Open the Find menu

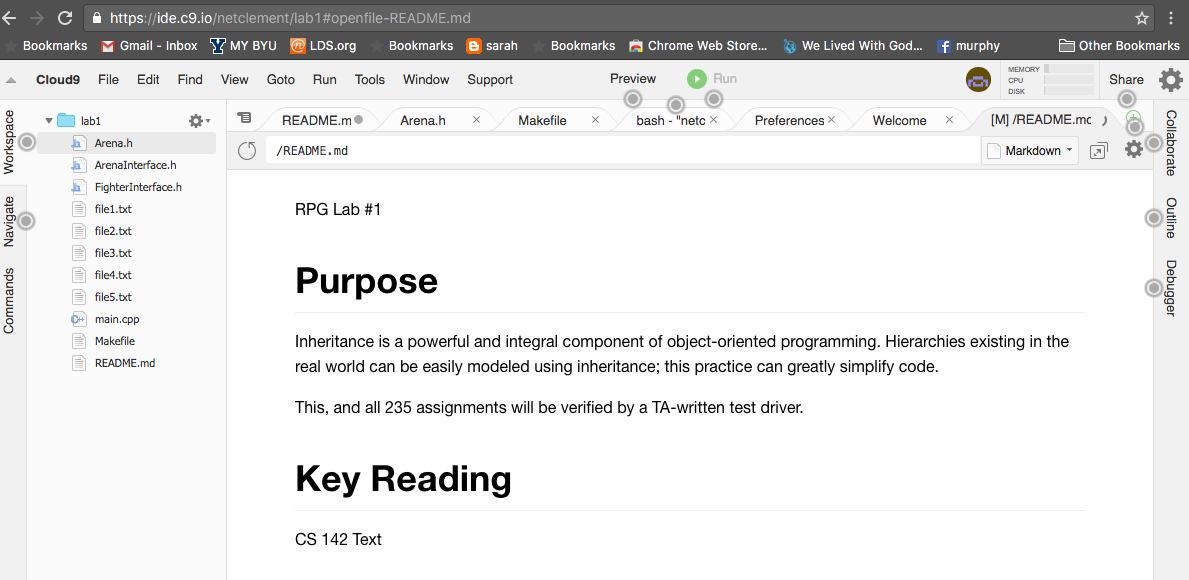tap(190, 80)
